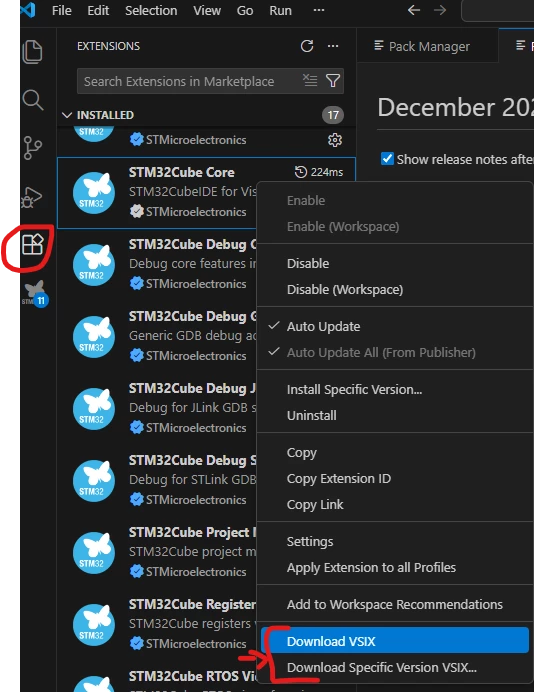Screen dimensions: 534x692
Task: Refresh the extensions list
Action: (307, 46)
